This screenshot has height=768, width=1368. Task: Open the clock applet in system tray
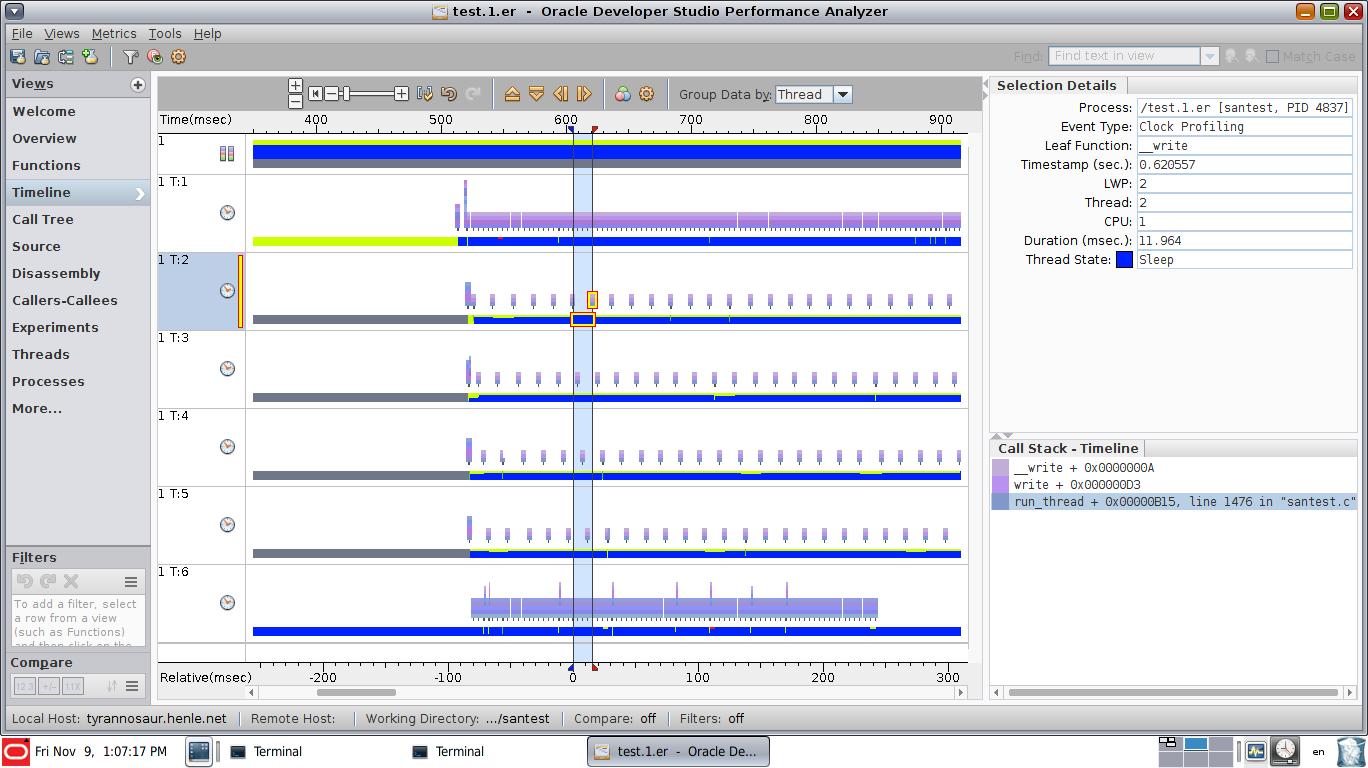click(x=1285, y=751)
